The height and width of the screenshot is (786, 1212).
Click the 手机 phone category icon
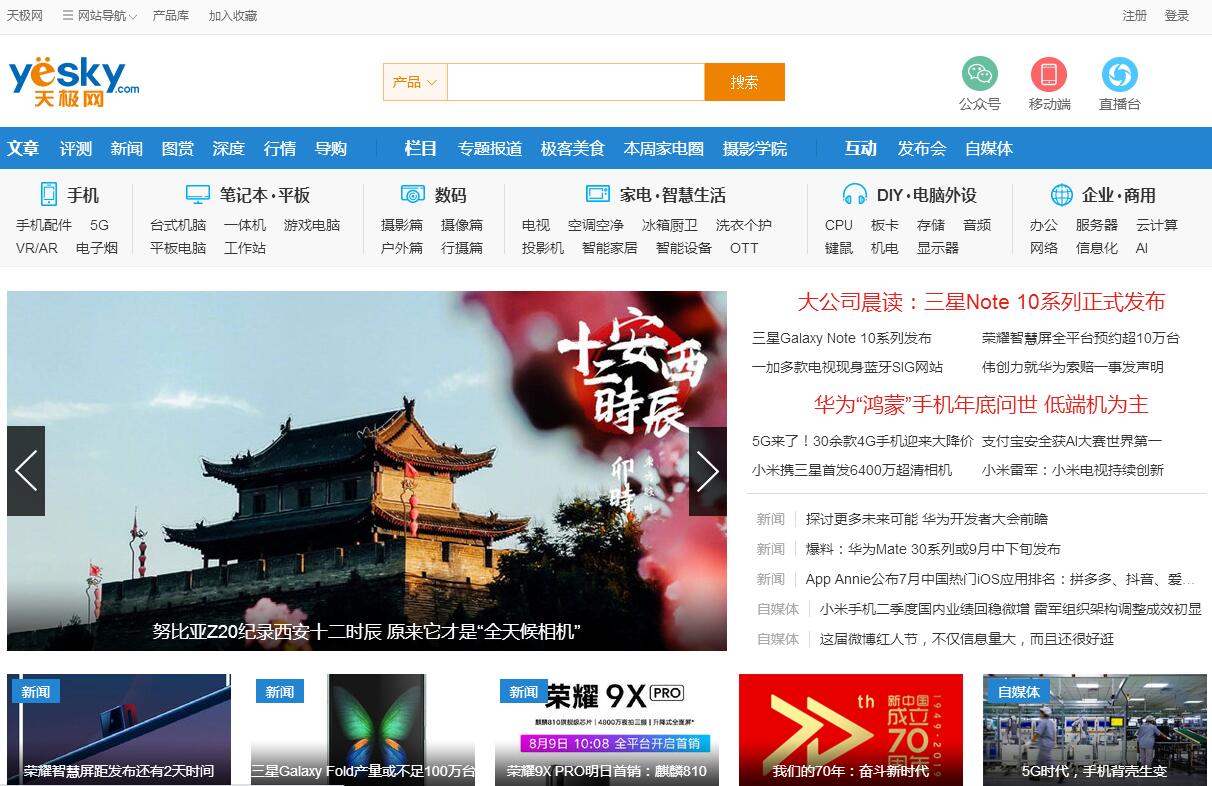click(48, 194)
